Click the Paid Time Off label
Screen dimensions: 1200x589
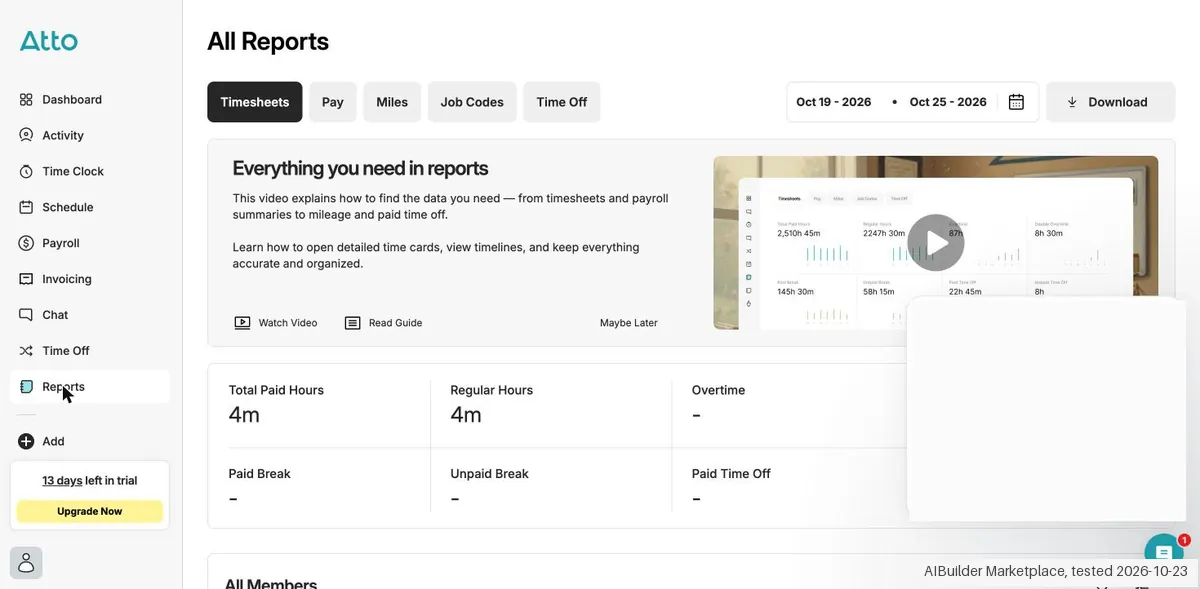(731, 474)
